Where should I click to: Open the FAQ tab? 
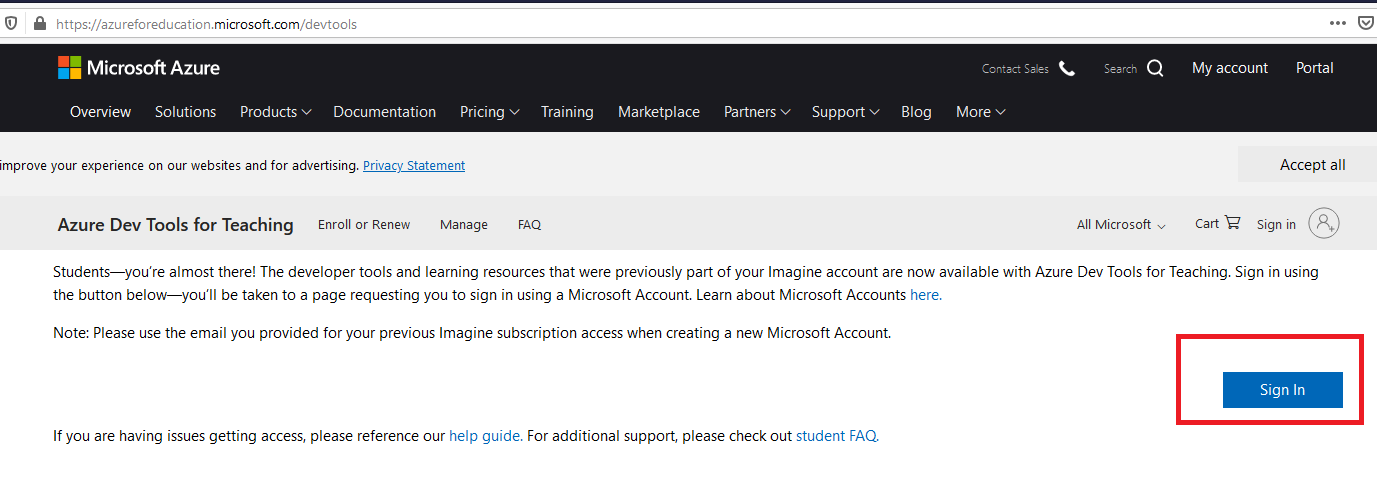529,225
